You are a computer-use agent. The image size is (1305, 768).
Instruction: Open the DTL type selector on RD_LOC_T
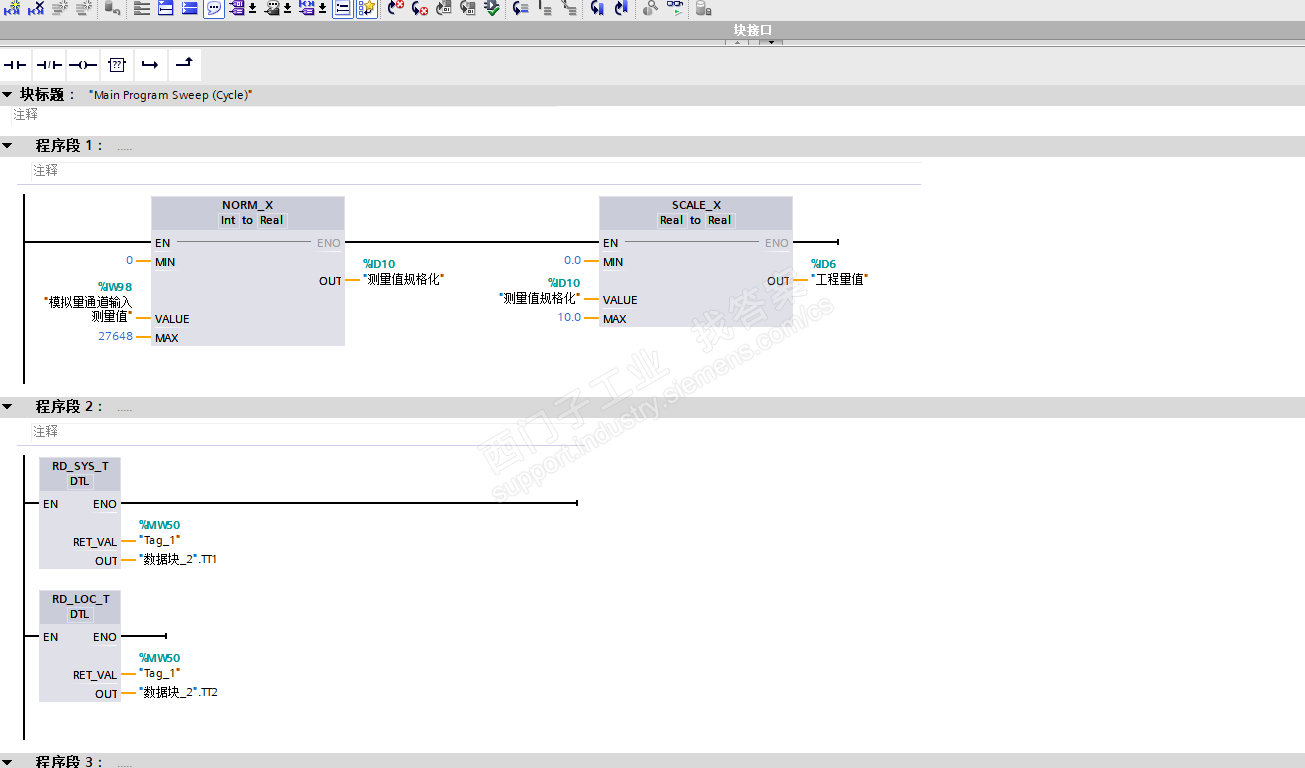tap(80, 614)
